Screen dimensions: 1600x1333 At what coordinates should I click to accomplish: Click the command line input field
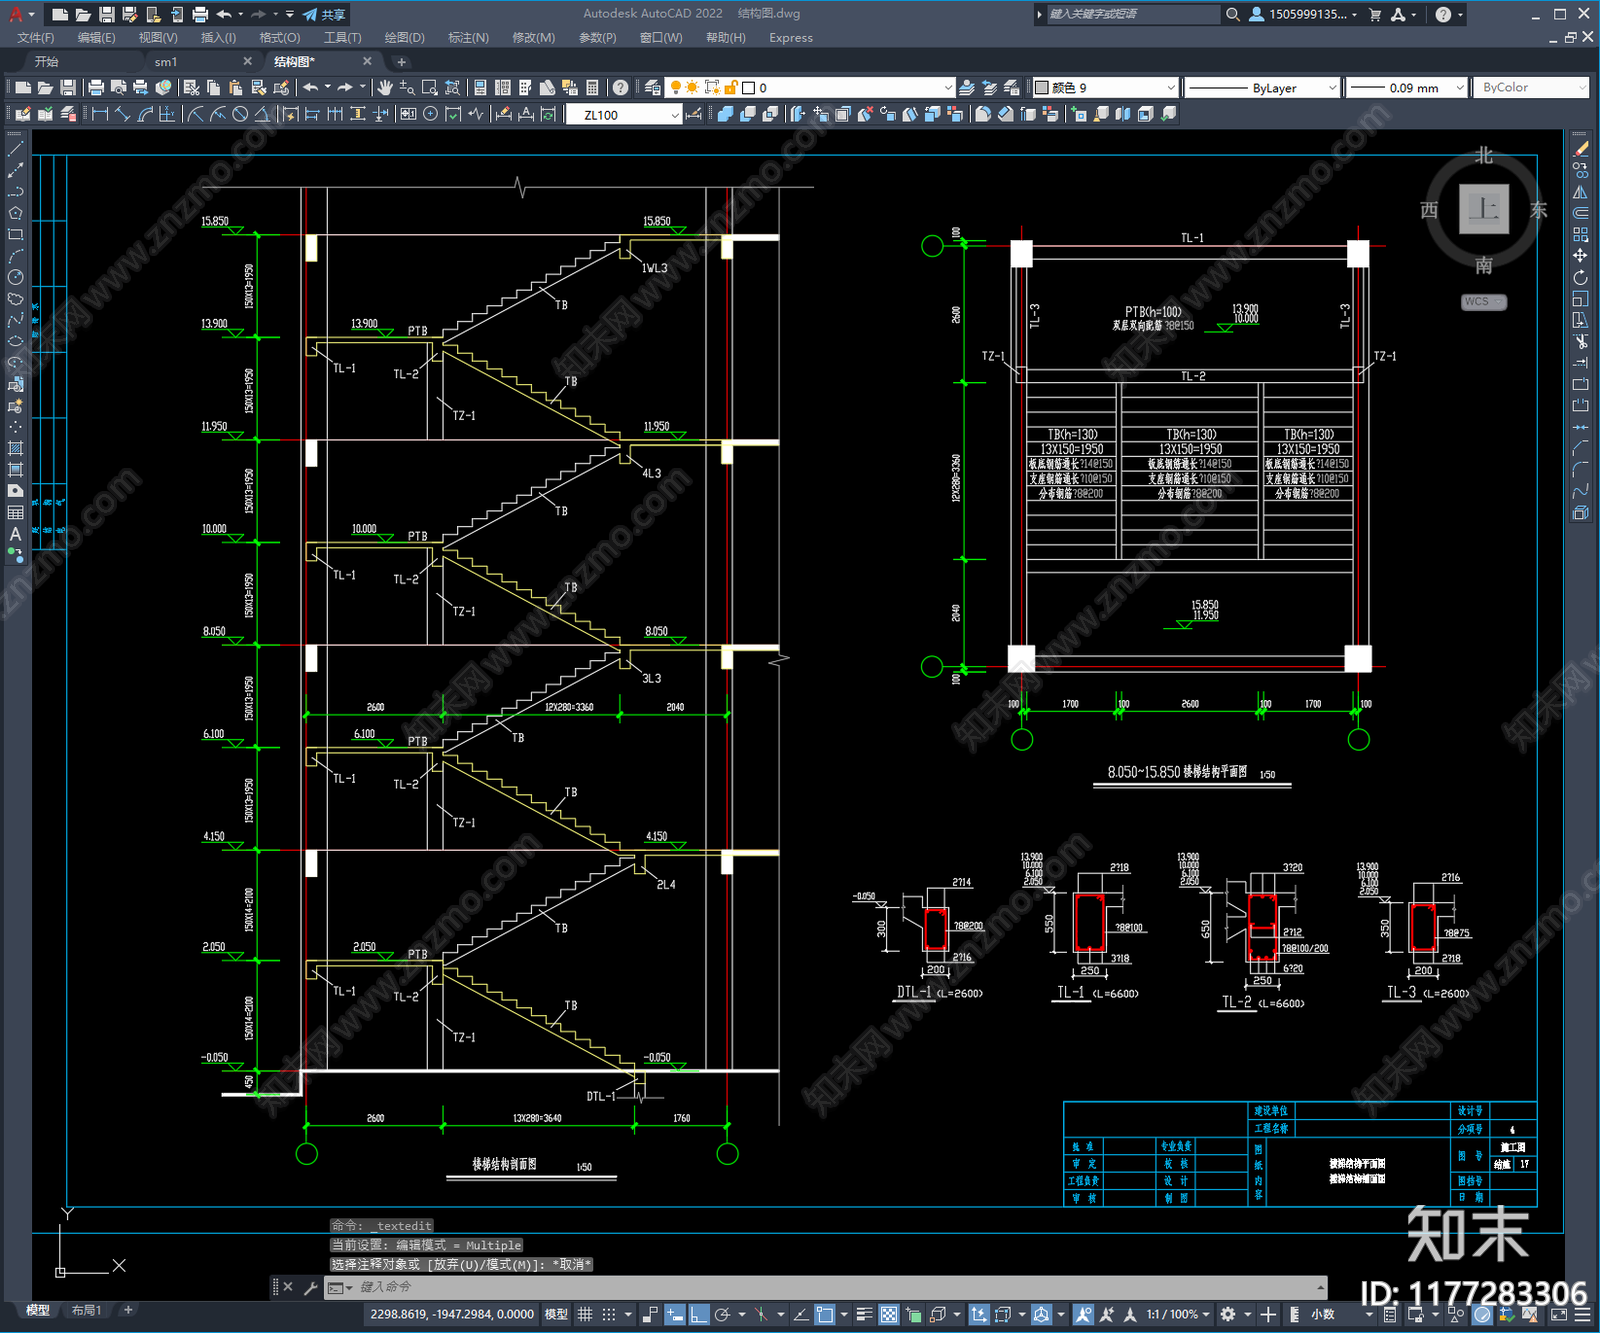point(835,1287)
